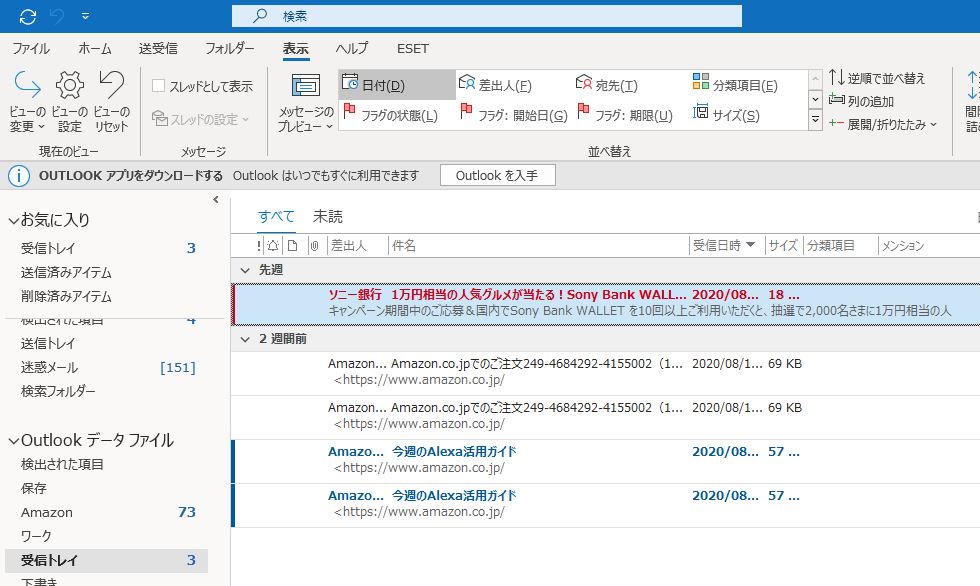Screen dimensions: 980x586
Task: Enable スレッドとして表示 checkbox
Action: click(159, 86)
